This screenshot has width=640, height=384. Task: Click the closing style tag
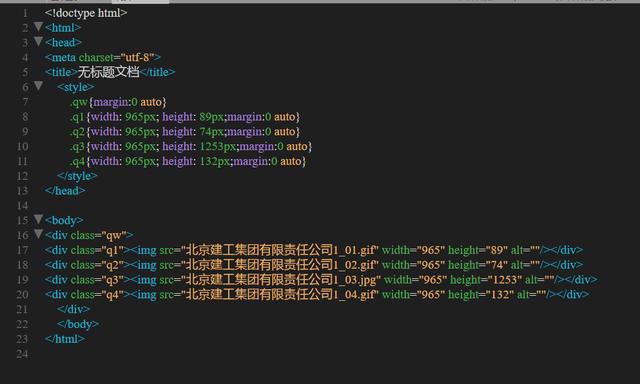point(78,176)
